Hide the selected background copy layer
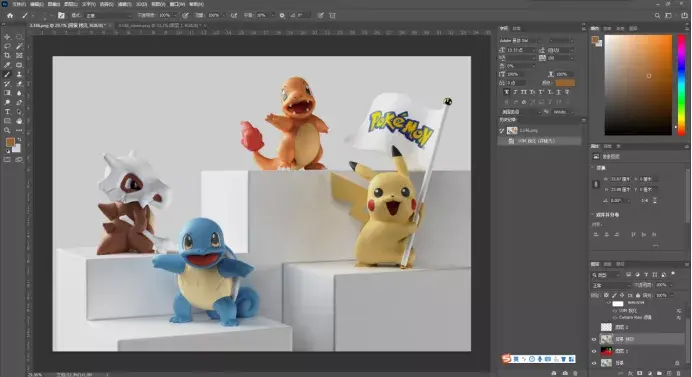Screen dimensions: 692x377 click(x=594, y=339)
